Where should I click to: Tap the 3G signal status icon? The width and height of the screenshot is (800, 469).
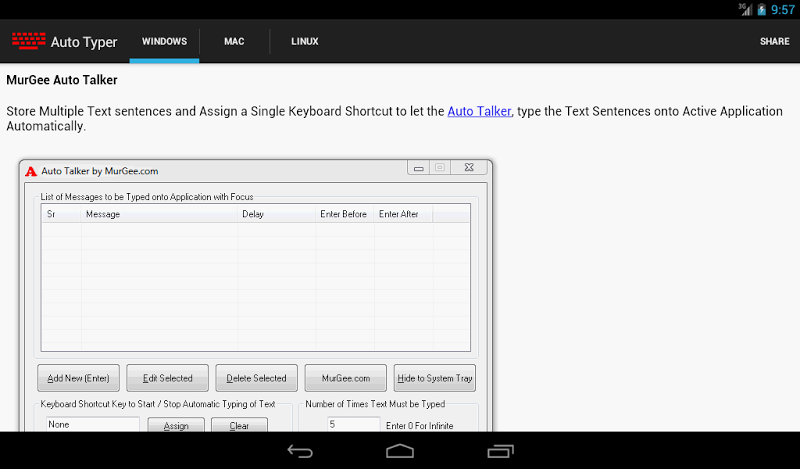click(x=745, y=9)
